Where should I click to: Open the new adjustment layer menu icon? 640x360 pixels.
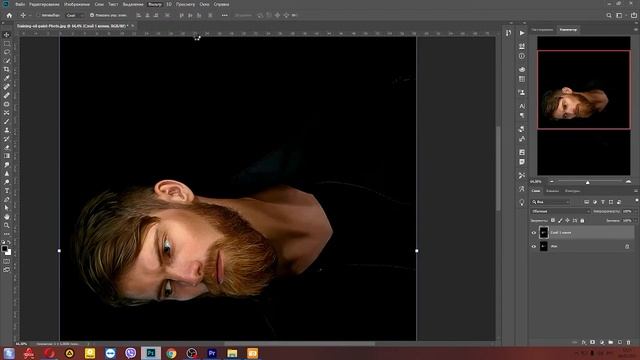tap(602, 342)
